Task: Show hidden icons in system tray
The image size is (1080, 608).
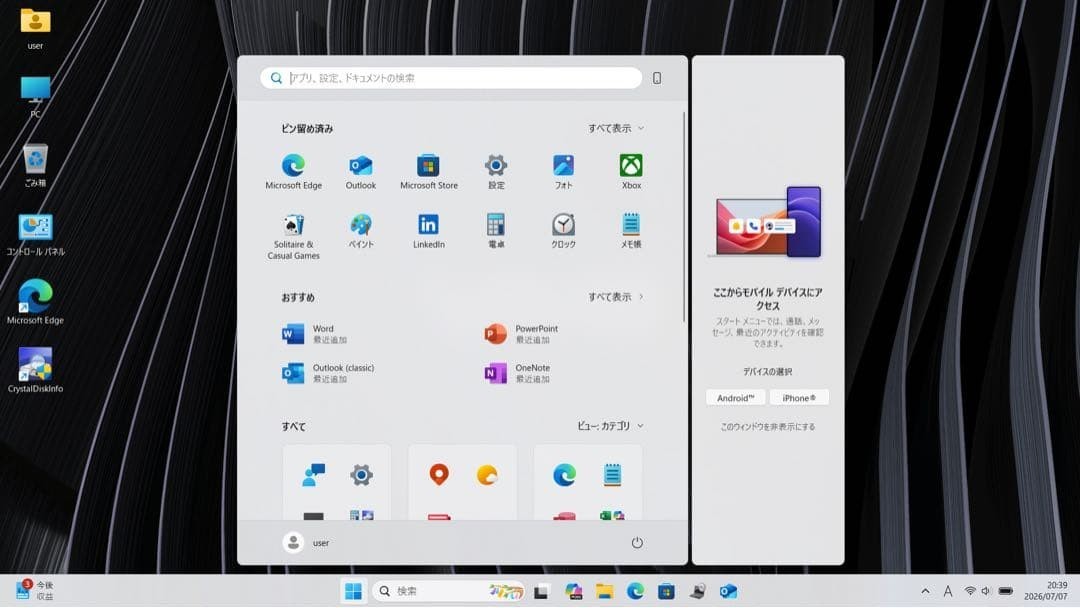Action: (925, 591)
